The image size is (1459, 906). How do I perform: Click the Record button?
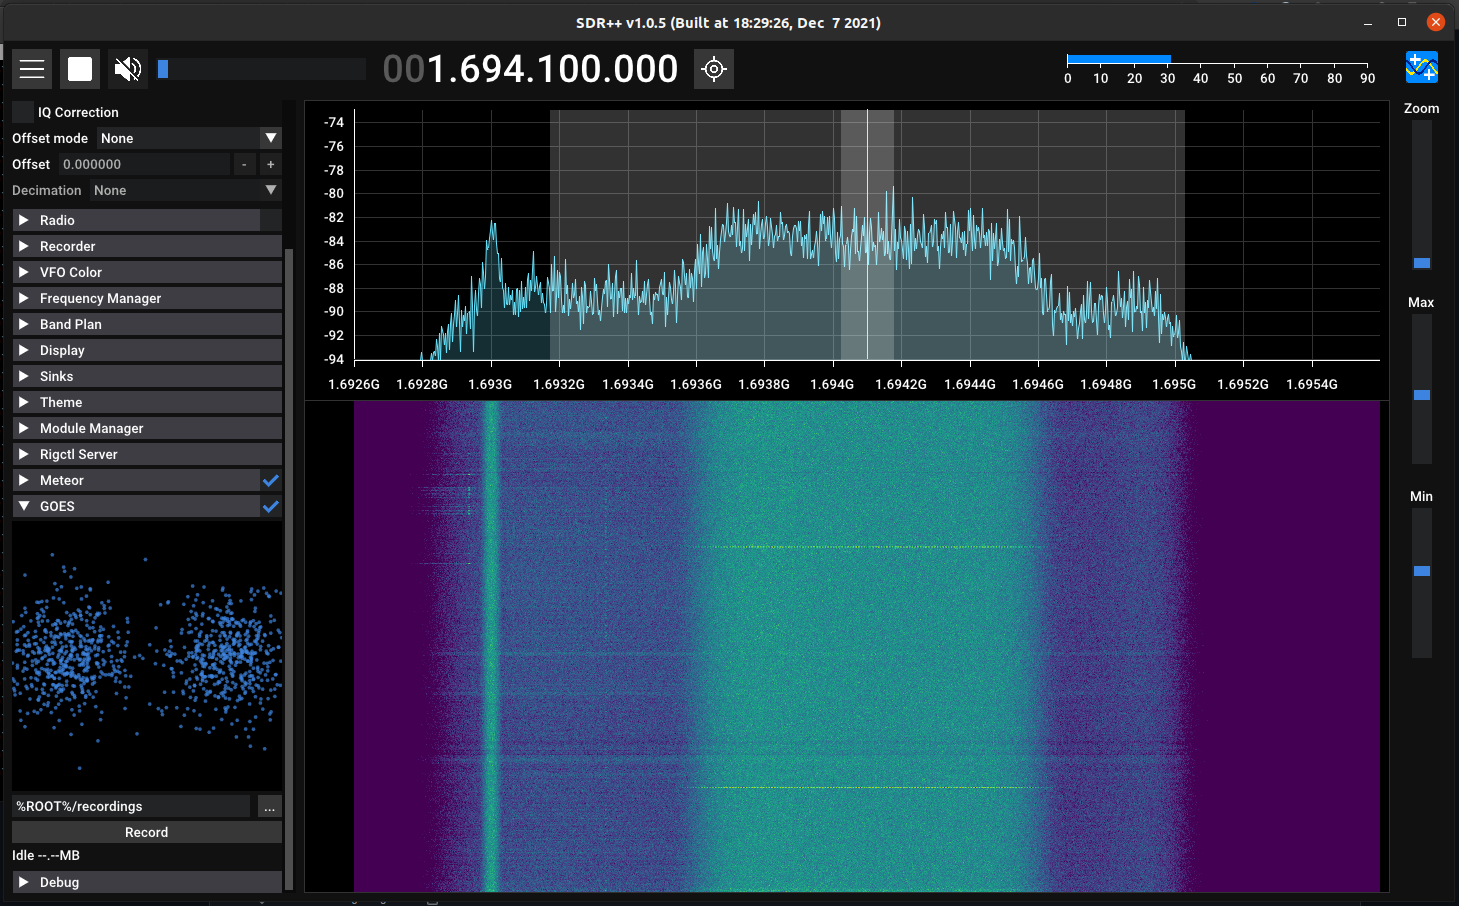[x=147, y=832]
